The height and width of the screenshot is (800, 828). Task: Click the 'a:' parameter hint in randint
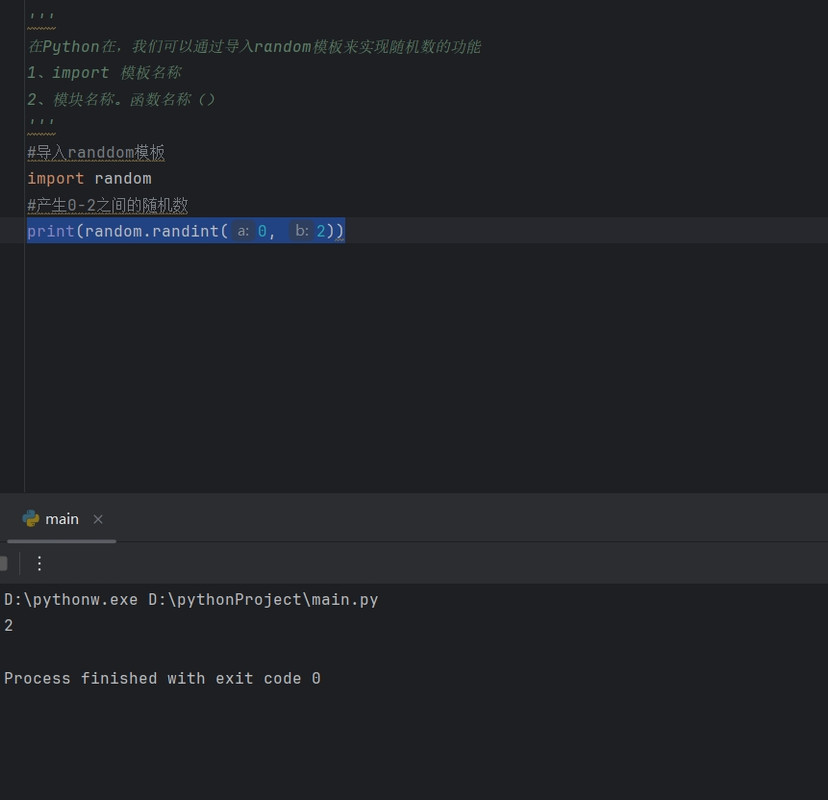(243, 231)
